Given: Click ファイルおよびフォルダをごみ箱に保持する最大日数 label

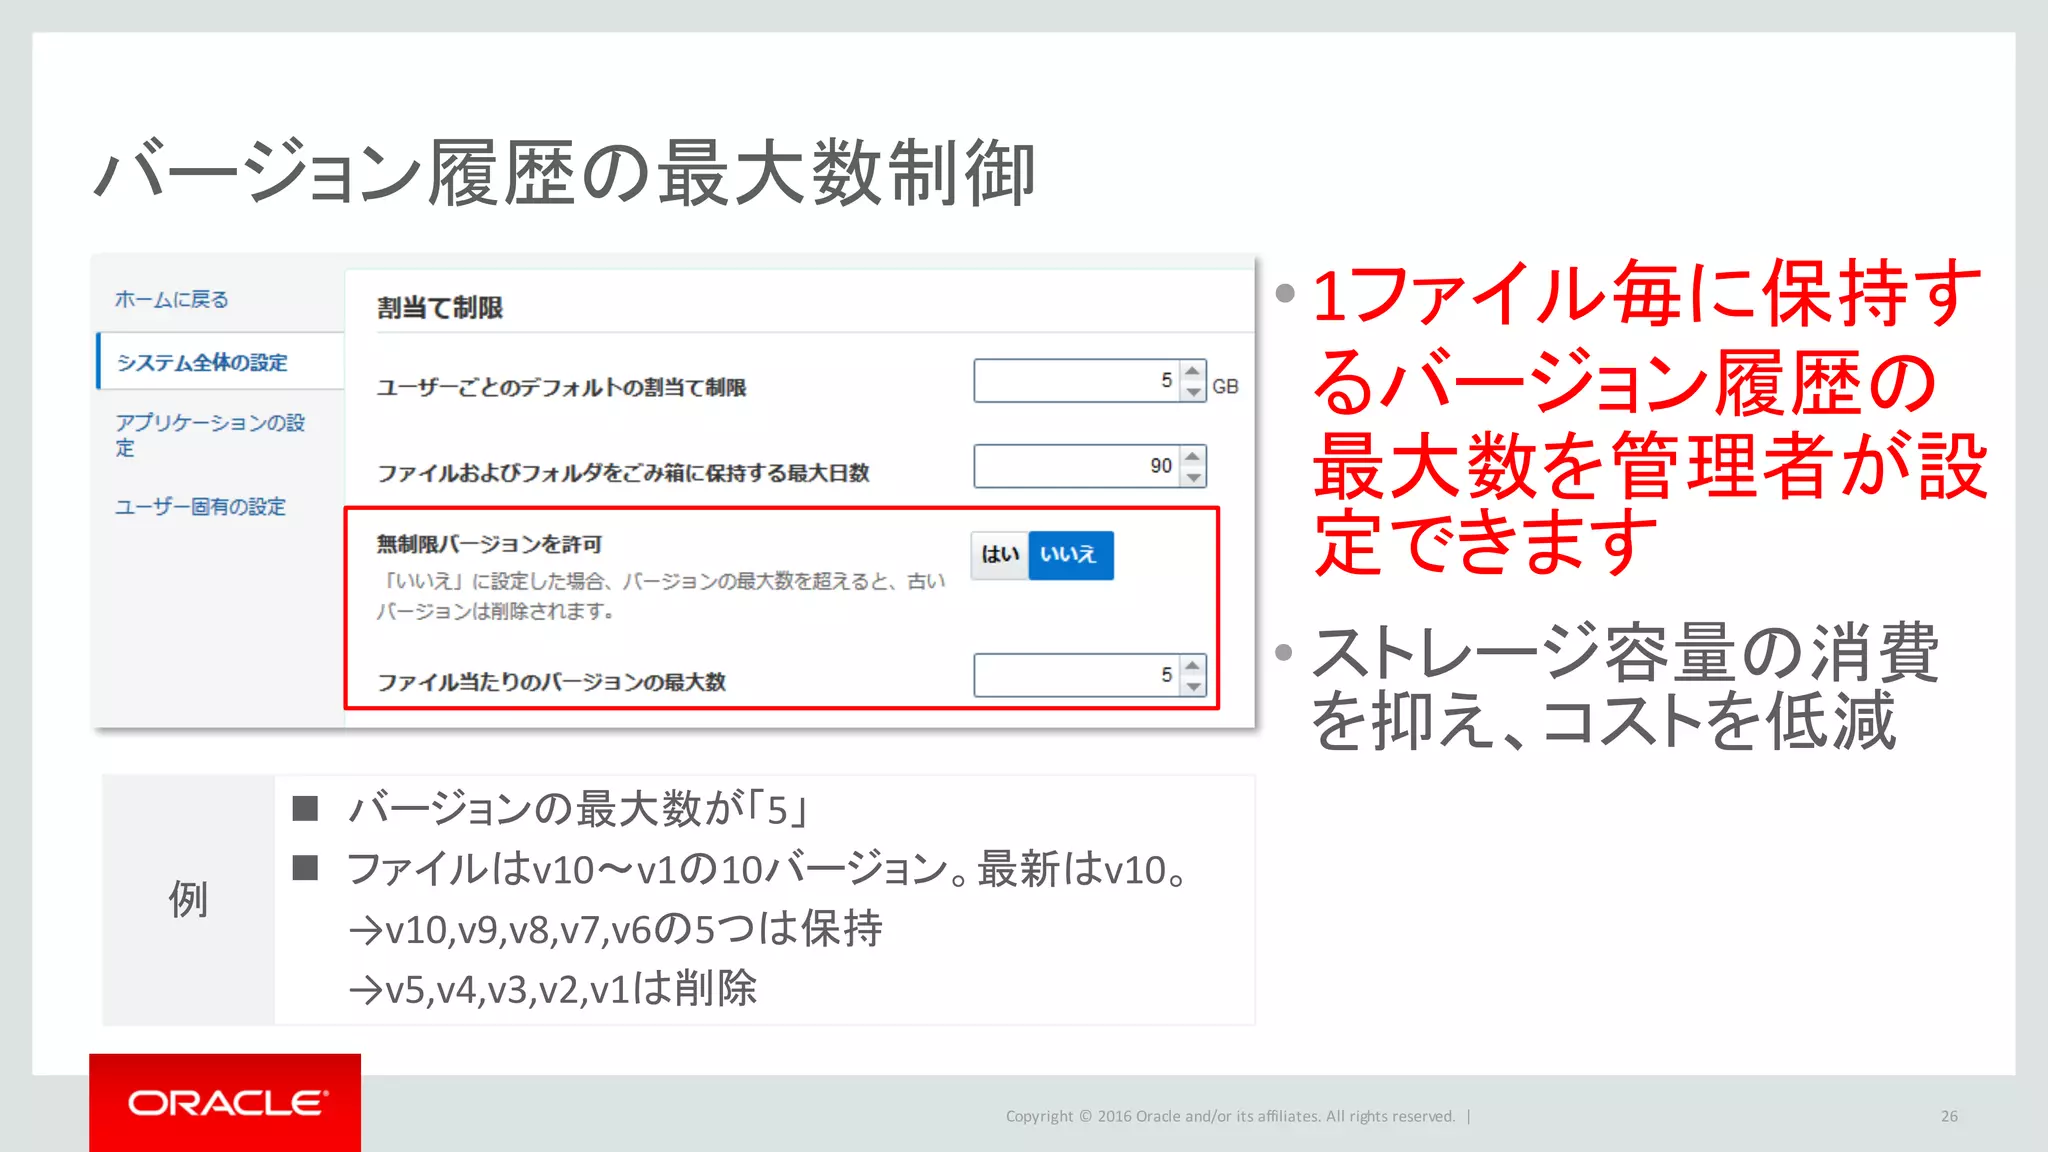Looking at the screenshot, I should tap(623, 472).
